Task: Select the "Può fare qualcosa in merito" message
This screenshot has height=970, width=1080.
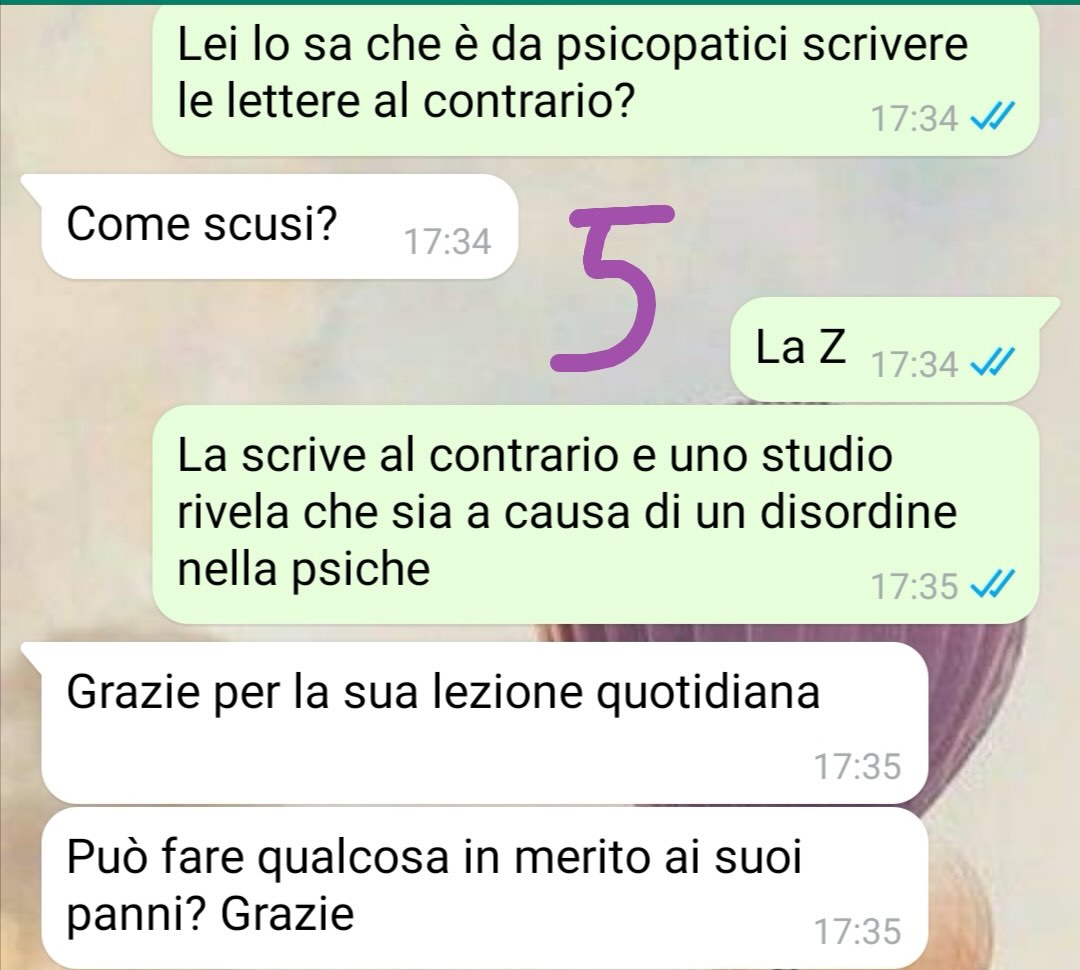Action: (x=483, y=889)
